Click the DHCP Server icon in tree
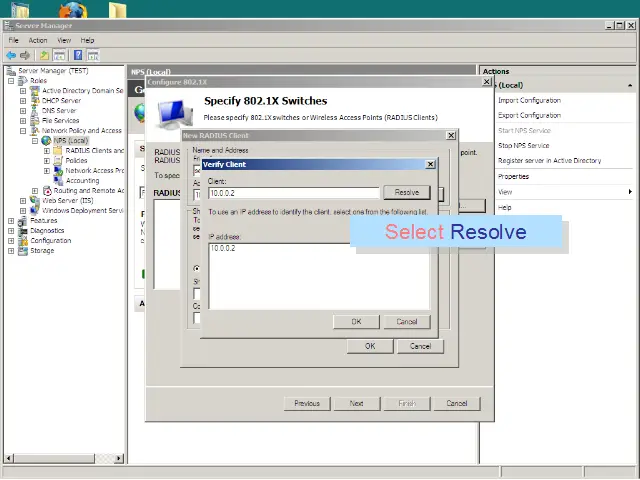Screen dimensions: 640x480 35,100
